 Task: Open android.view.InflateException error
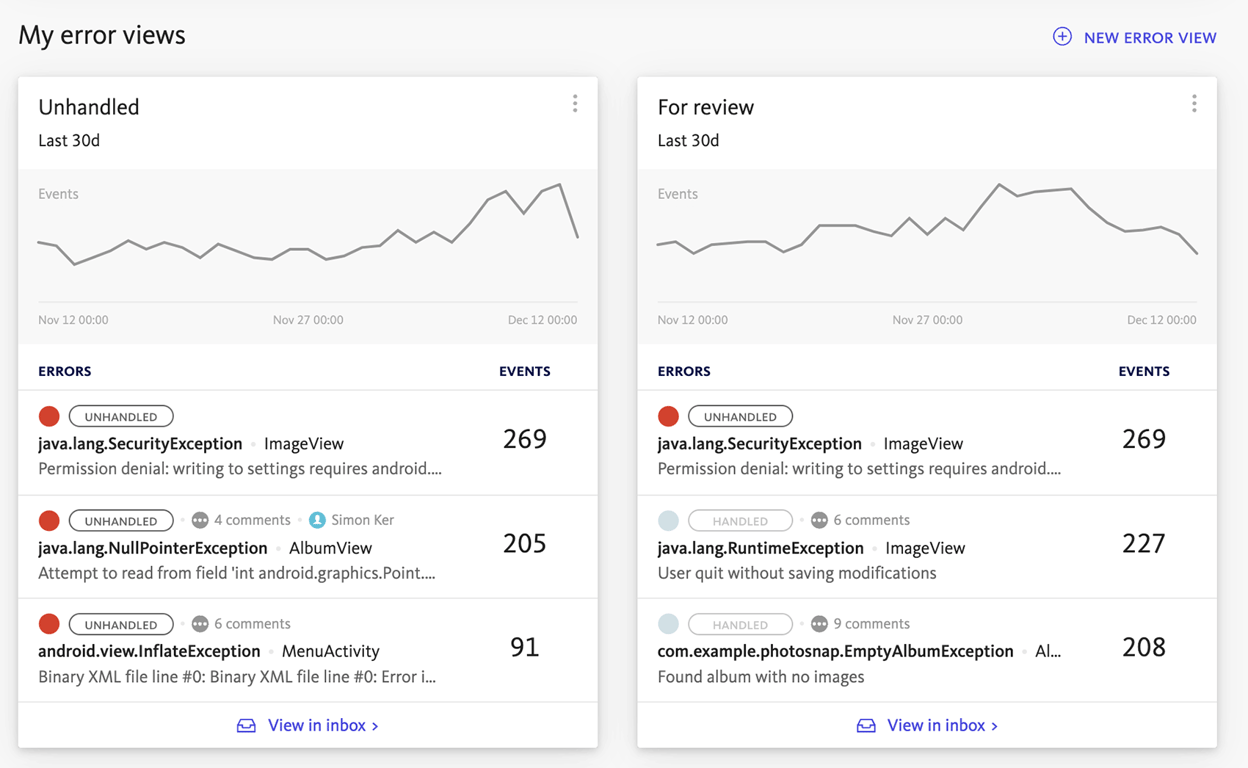149,651
